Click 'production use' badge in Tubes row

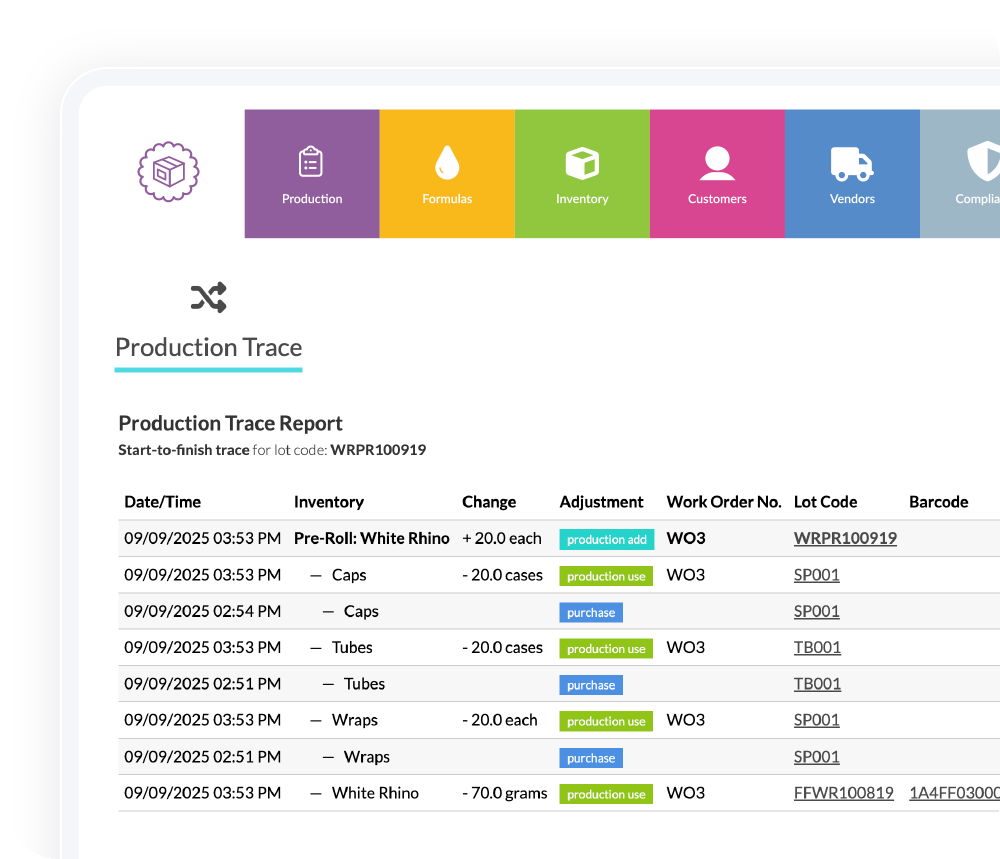606,649
